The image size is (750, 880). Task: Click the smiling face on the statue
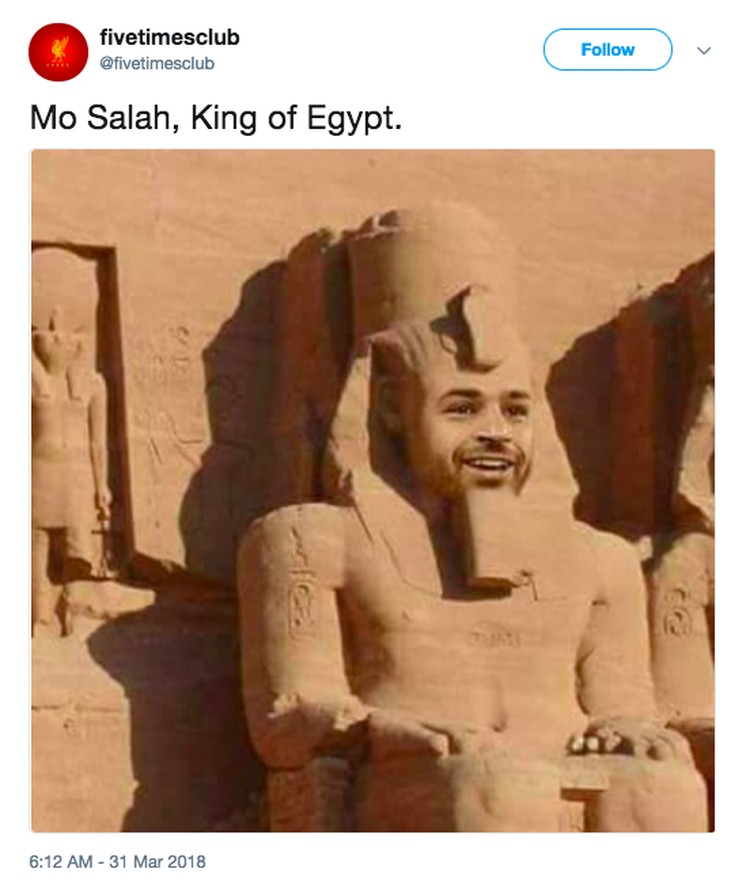(474, 432)
